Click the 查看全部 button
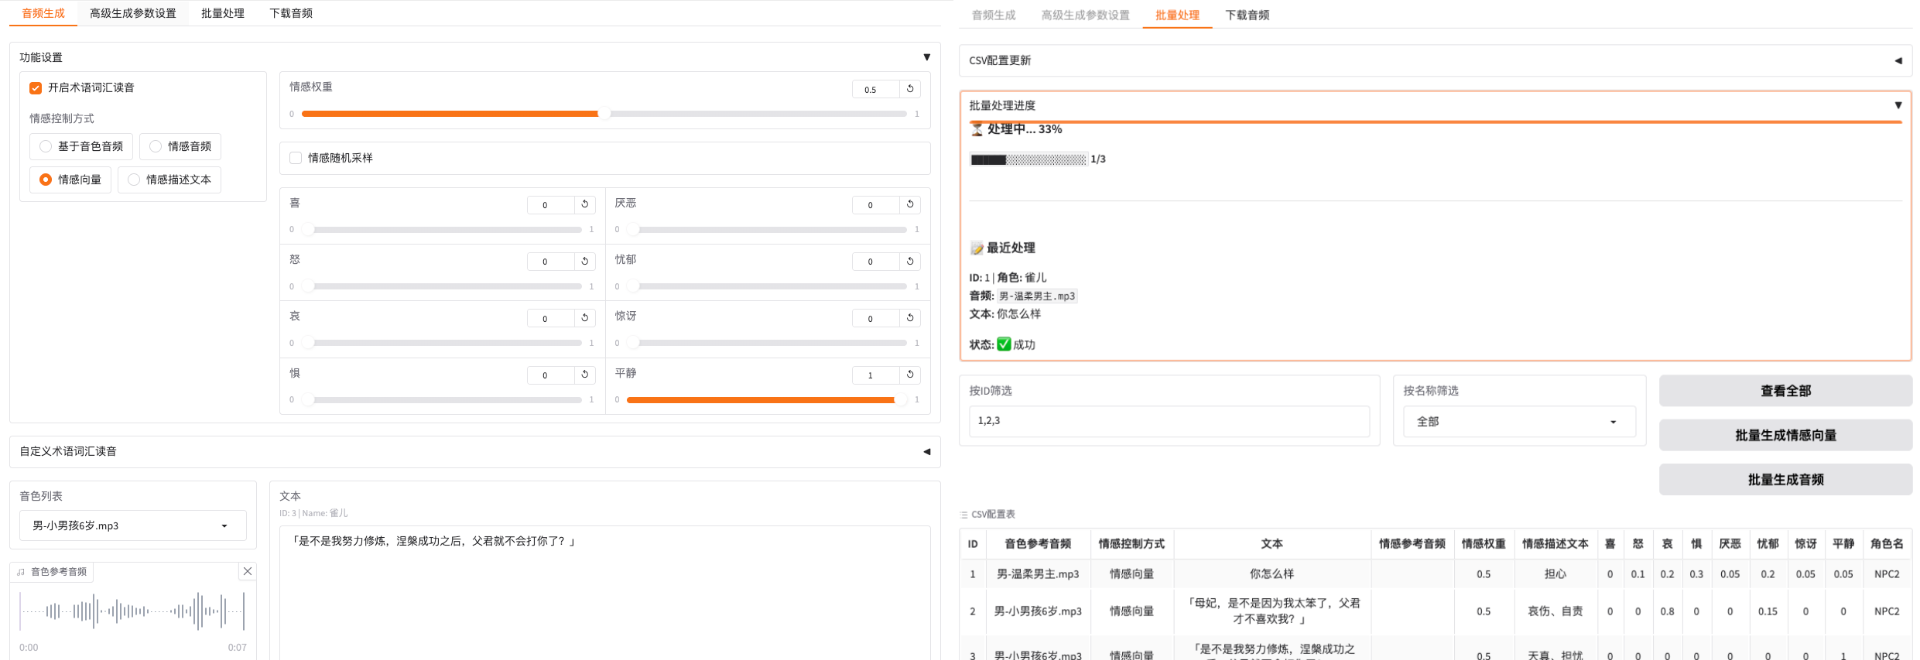Viewport: 1920px width, 660px height. pos(1785,391)
